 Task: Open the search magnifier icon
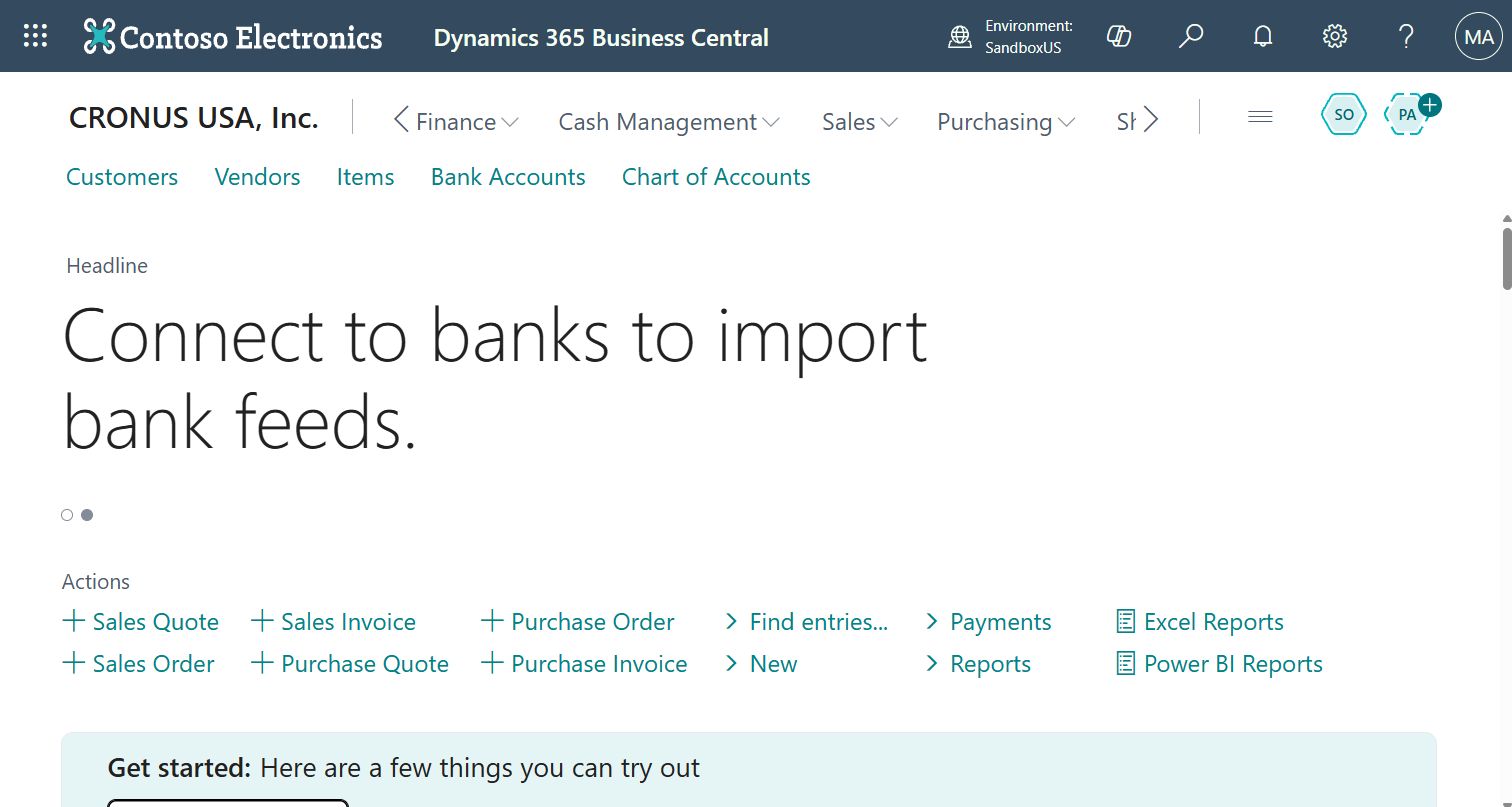click(1191, 37)
